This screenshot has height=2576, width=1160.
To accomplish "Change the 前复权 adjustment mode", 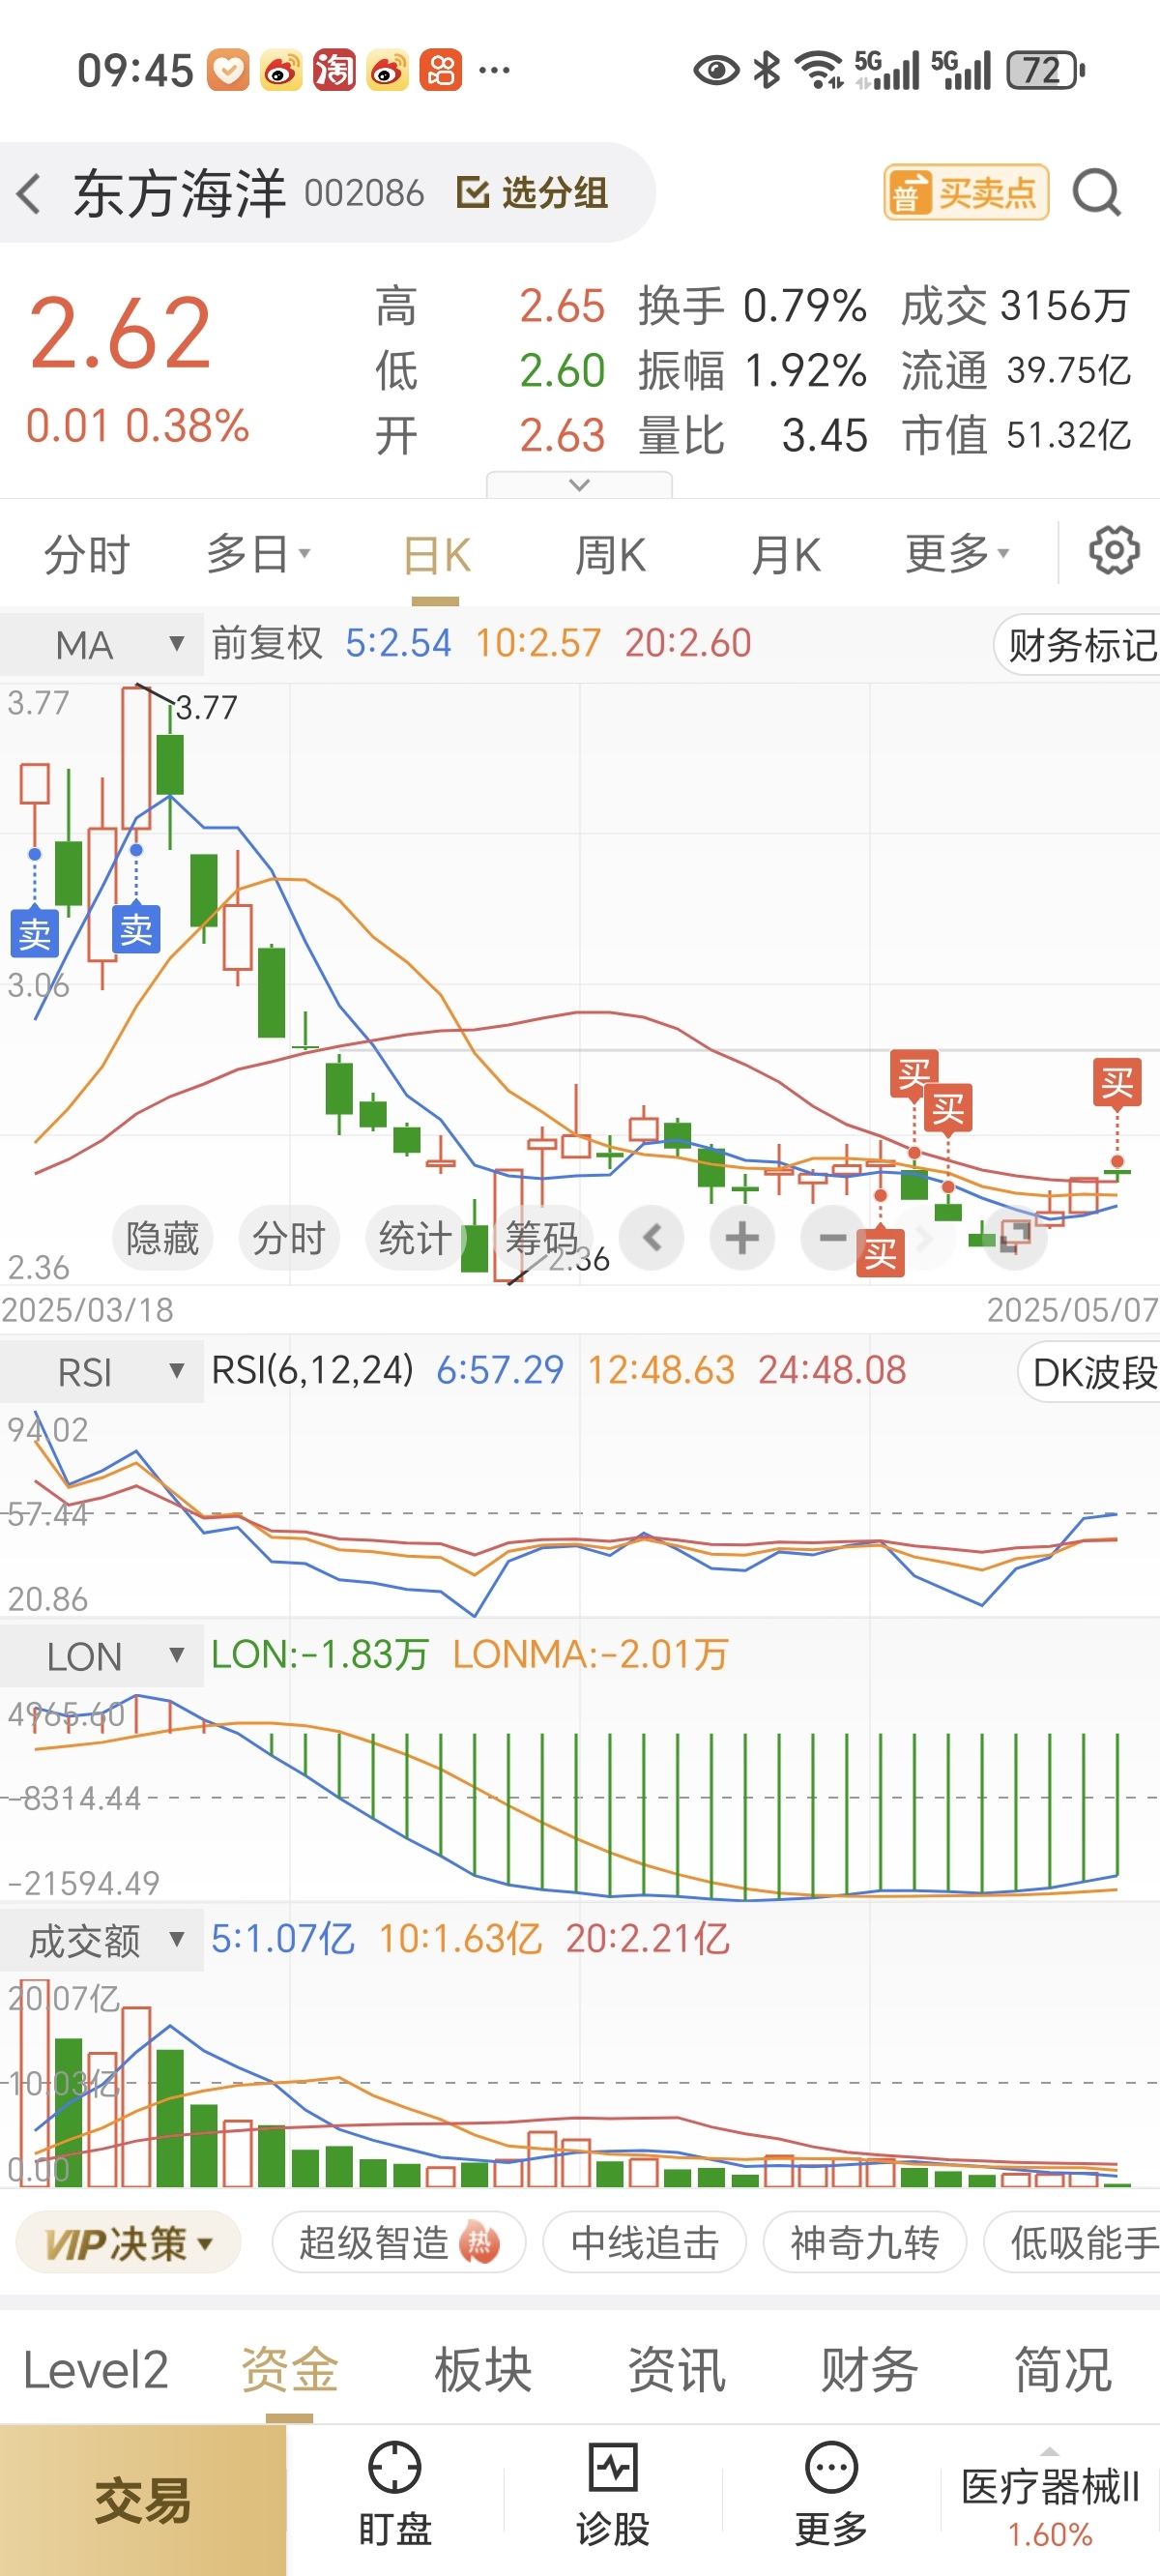I will click(x=267, y=643).
